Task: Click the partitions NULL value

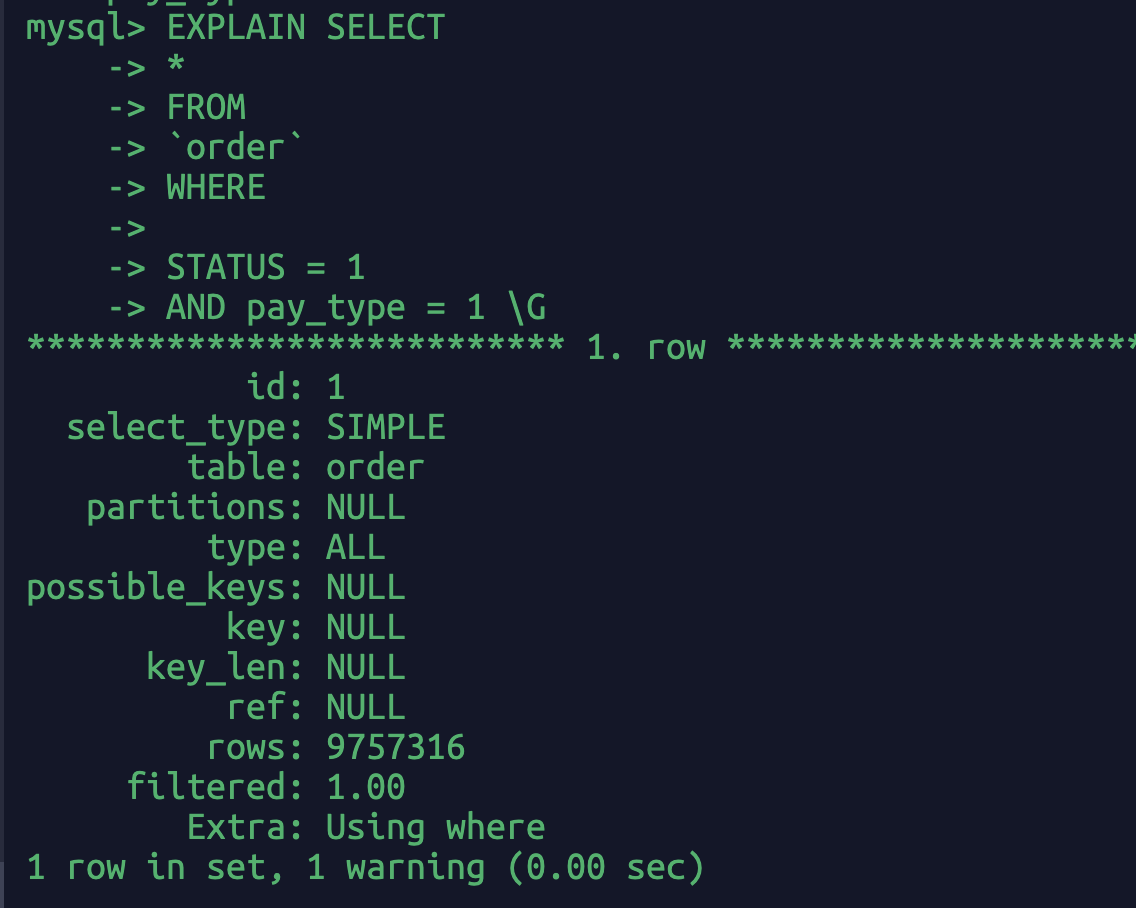Action: coord(366,507)
